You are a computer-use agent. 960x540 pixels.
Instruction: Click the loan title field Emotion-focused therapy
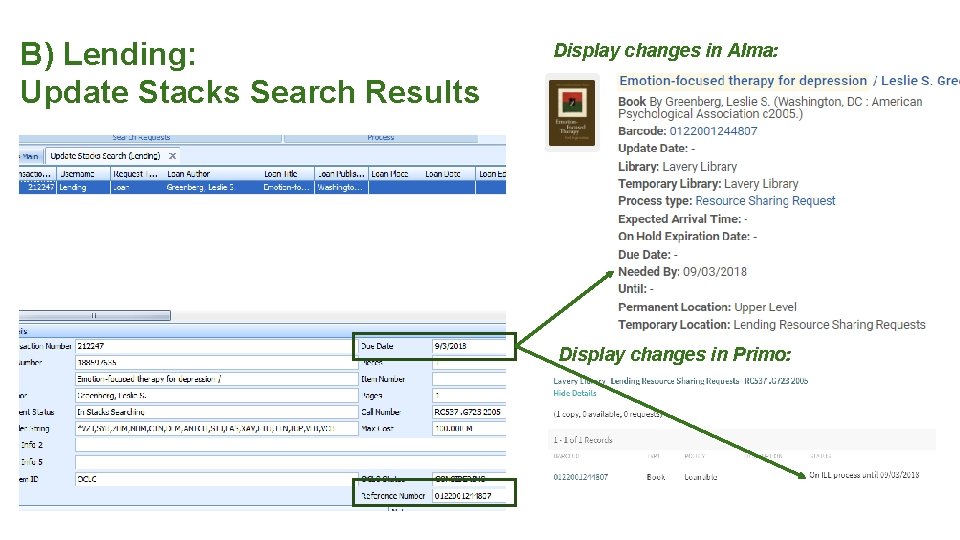tap(216, 379)
